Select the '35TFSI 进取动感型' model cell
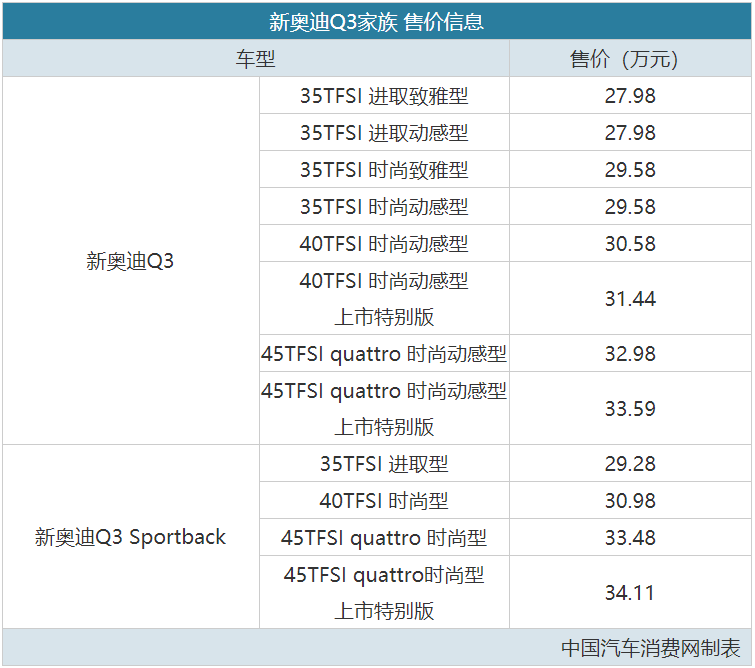Viewport: 755px width, 668px height. 384,133
